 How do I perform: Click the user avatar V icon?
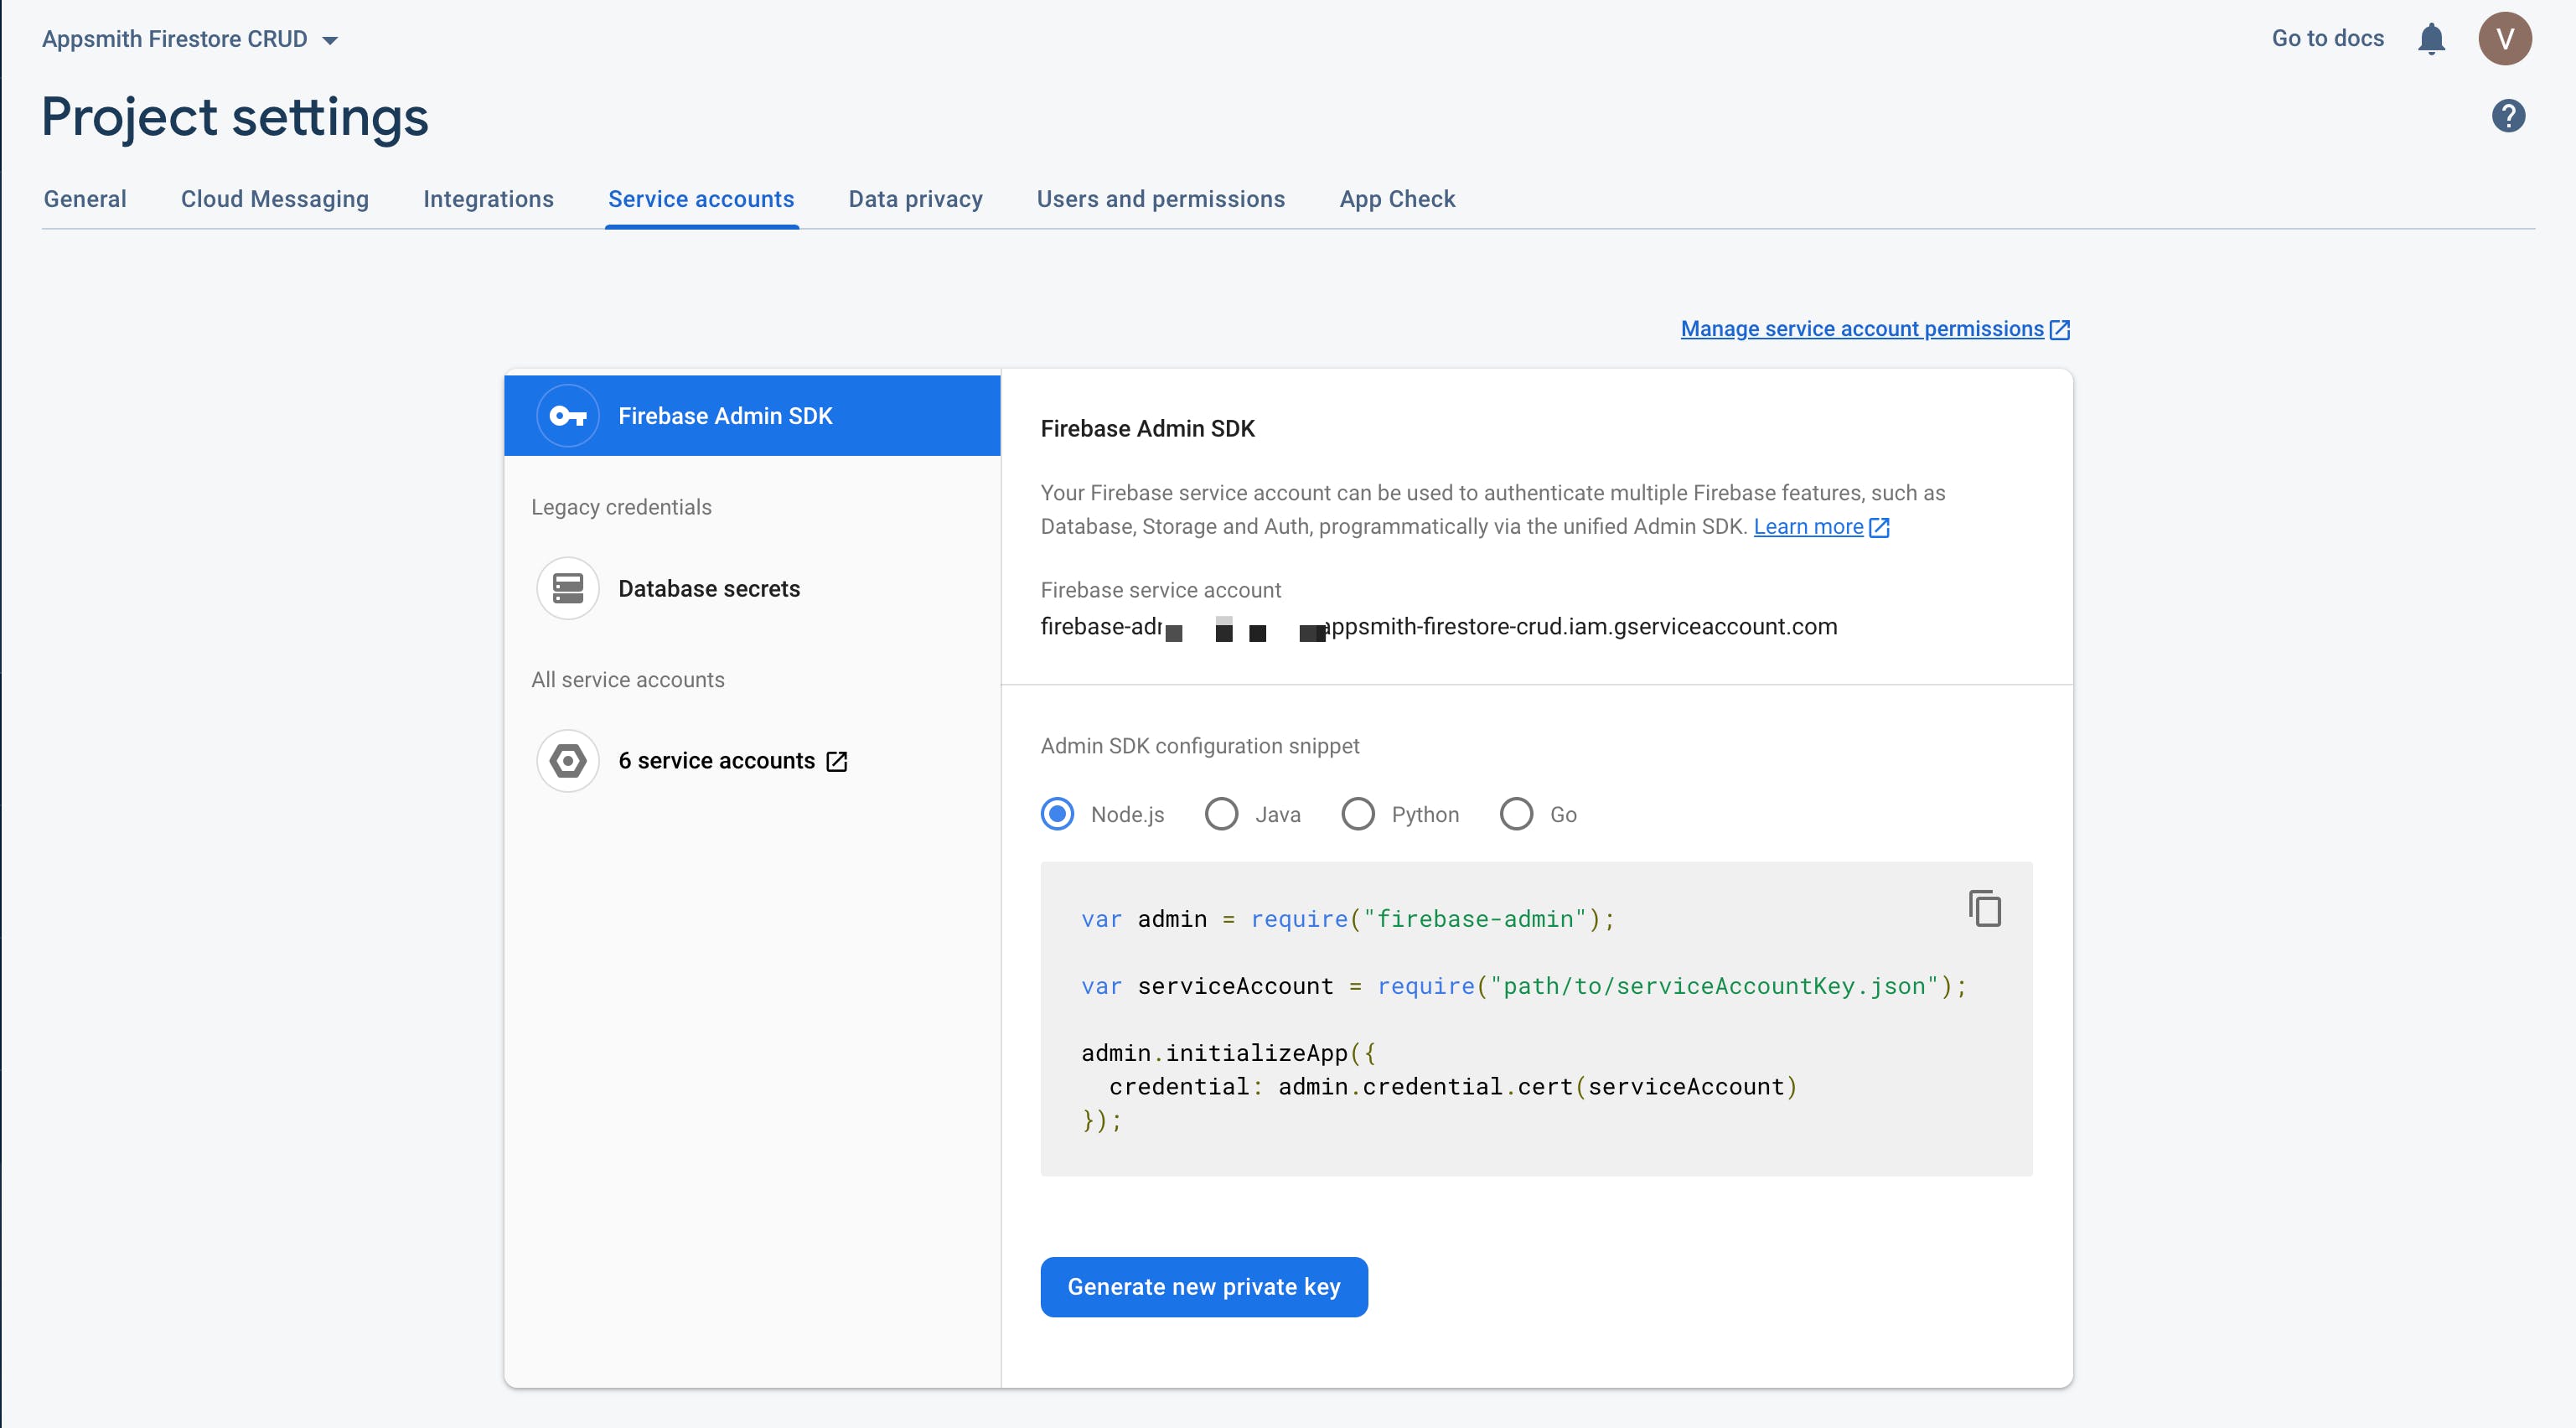point(2504,39)
